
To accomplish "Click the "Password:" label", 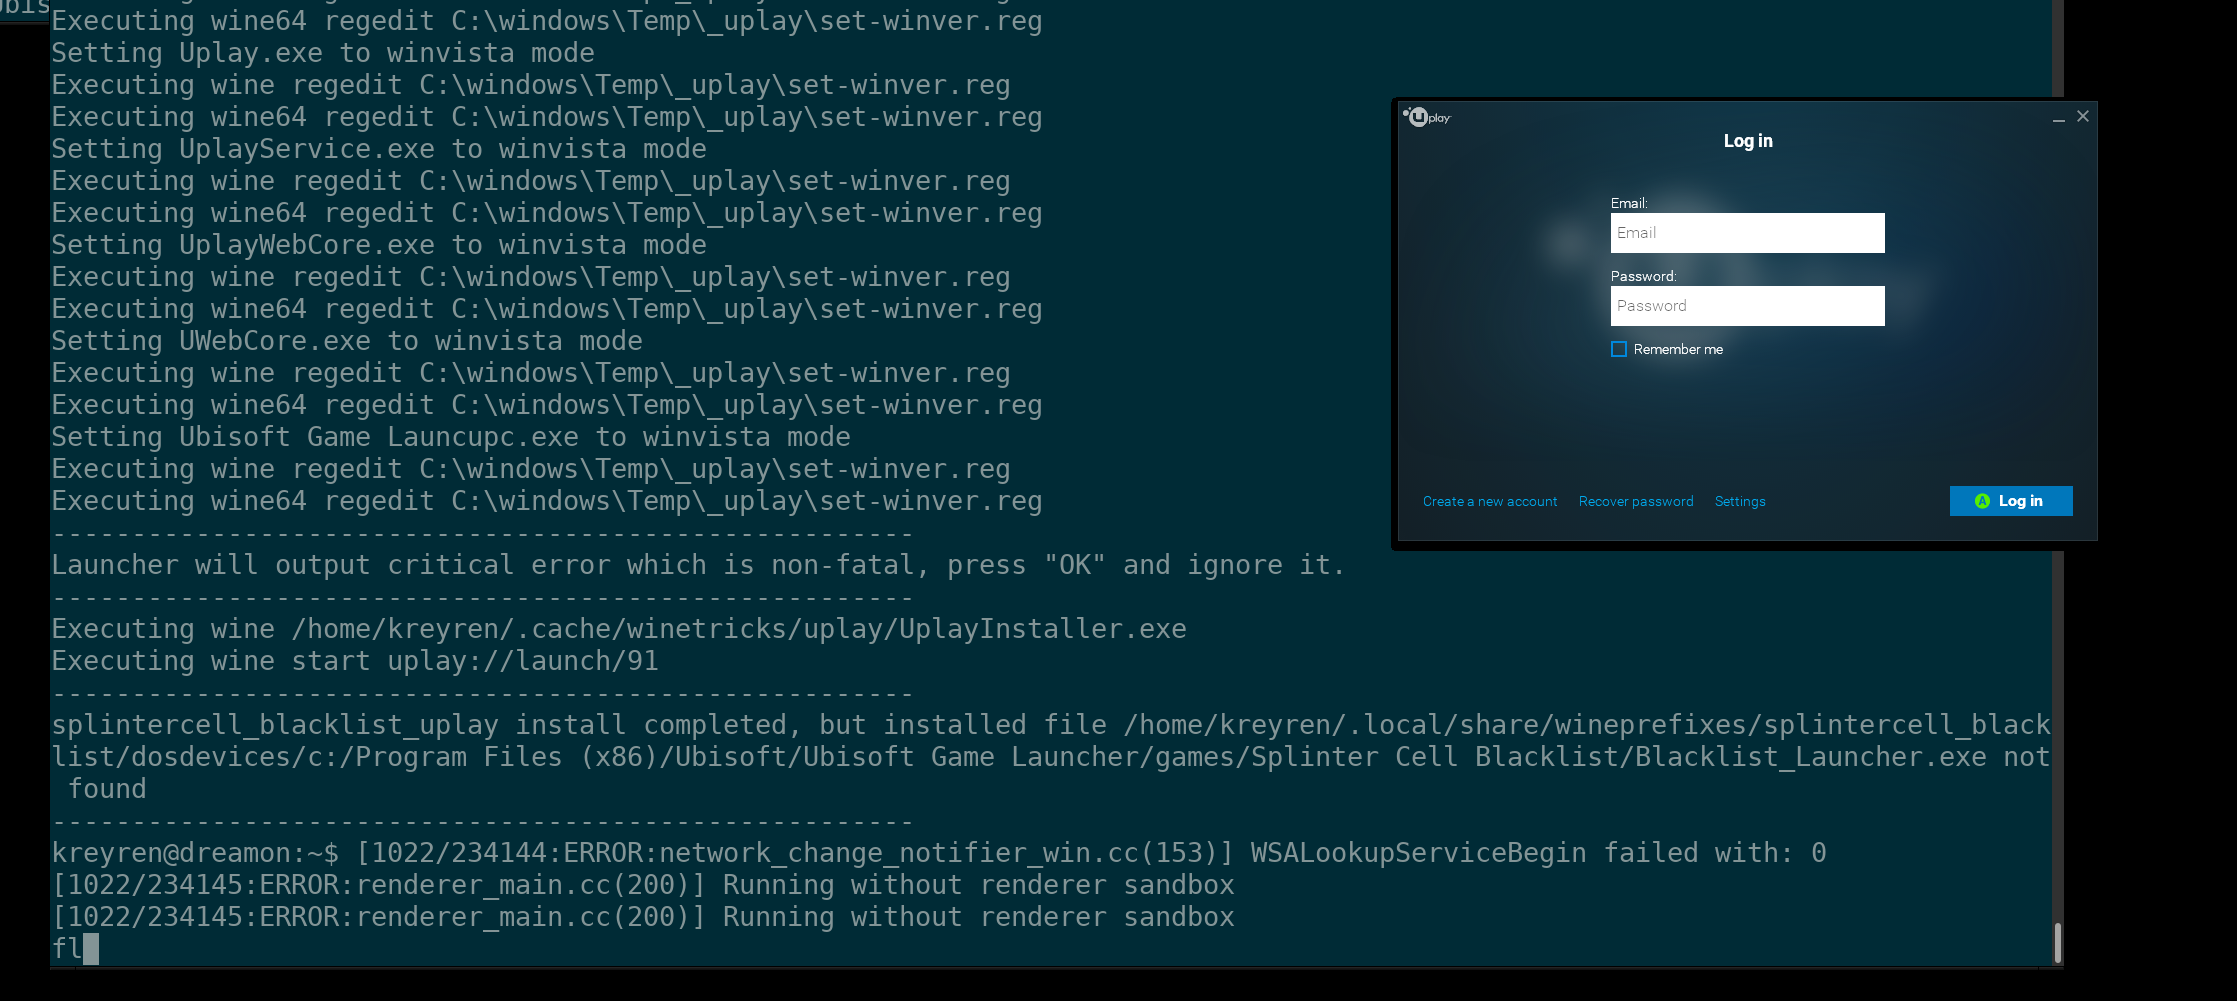I will [x=1643, y=276].
